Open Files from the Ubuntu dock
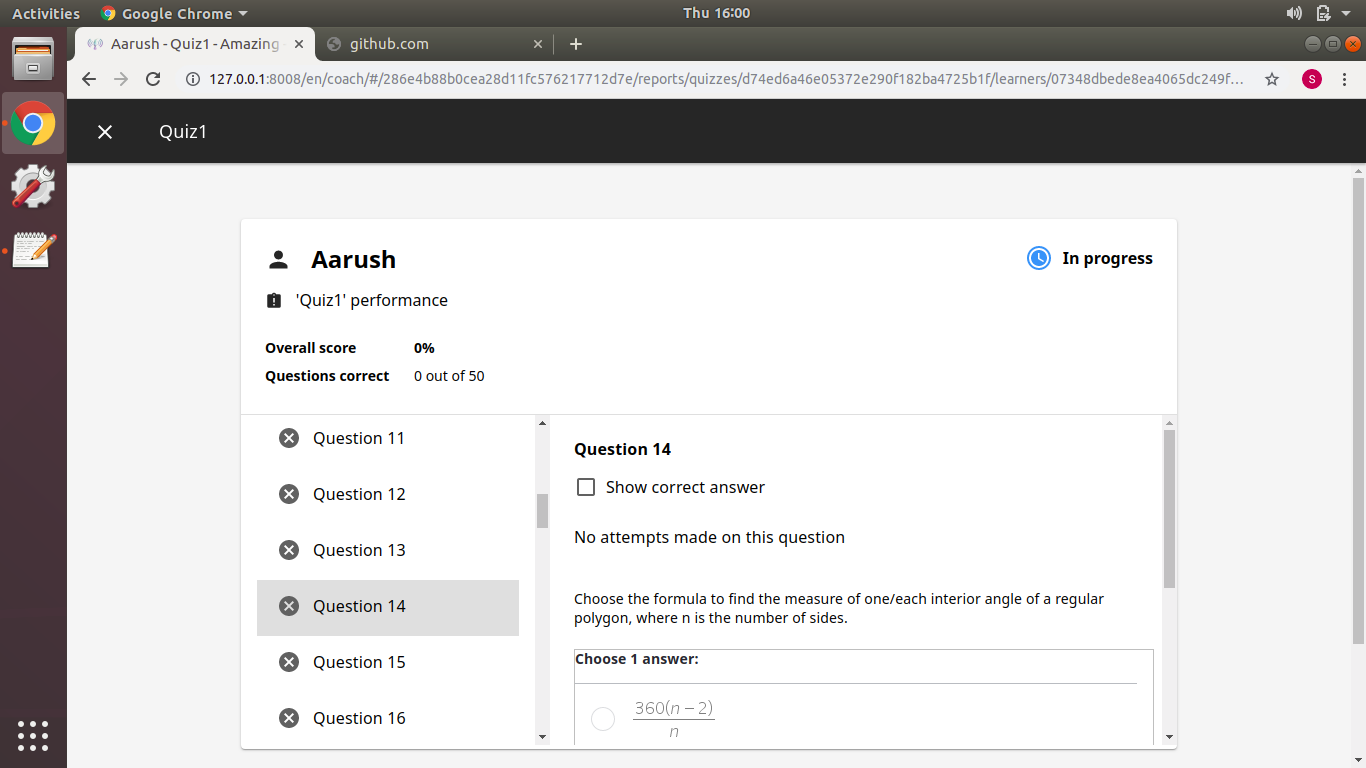The image size is (1366, 768). (x=33, y=60)
